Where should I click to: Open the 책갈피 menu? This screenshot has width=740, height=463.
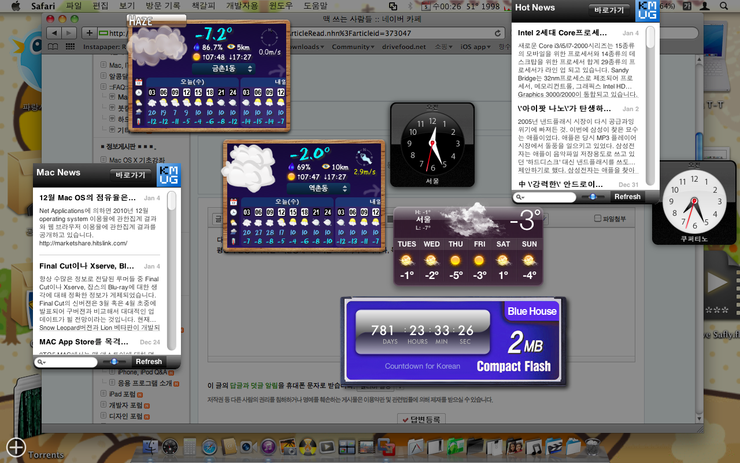tap(203, 6)
